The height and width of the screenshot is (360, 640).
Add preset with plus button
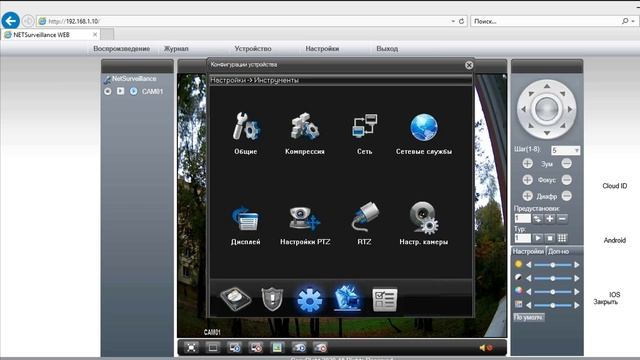click(x=550, y=219)
